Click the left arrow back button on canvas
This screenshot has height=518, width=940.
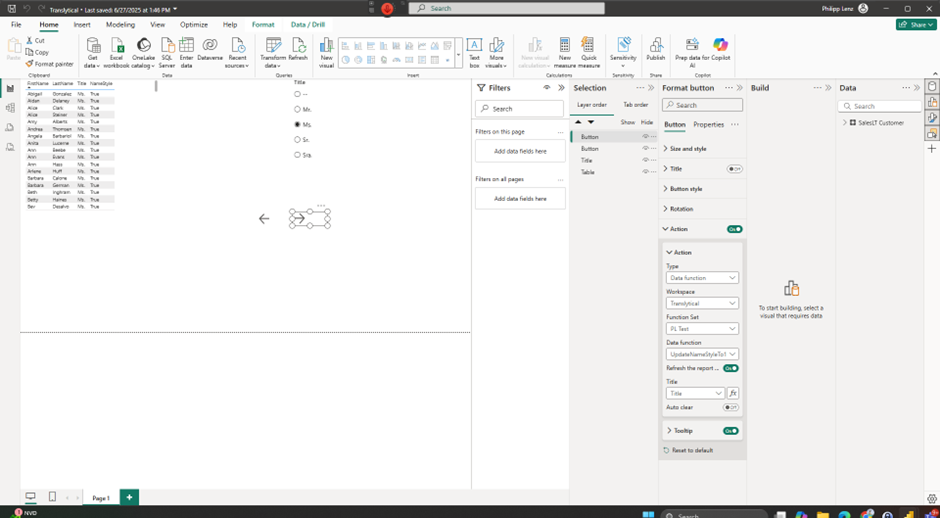click(x=264, y=218)
